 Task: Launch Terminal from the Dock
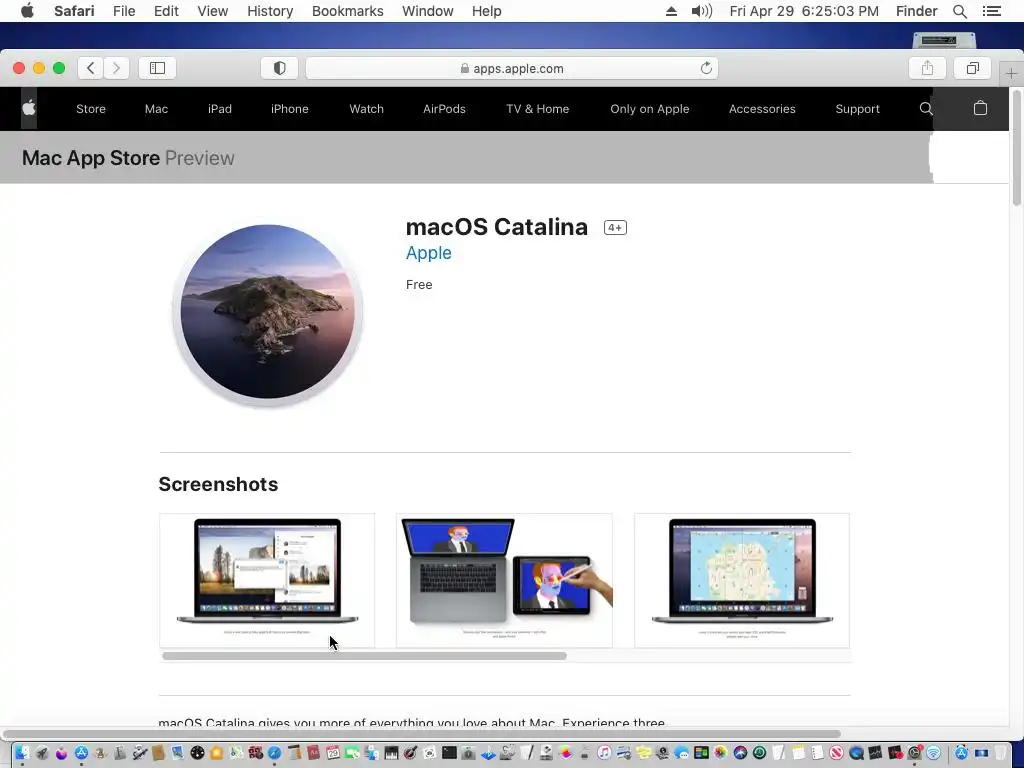coord(449,753)
